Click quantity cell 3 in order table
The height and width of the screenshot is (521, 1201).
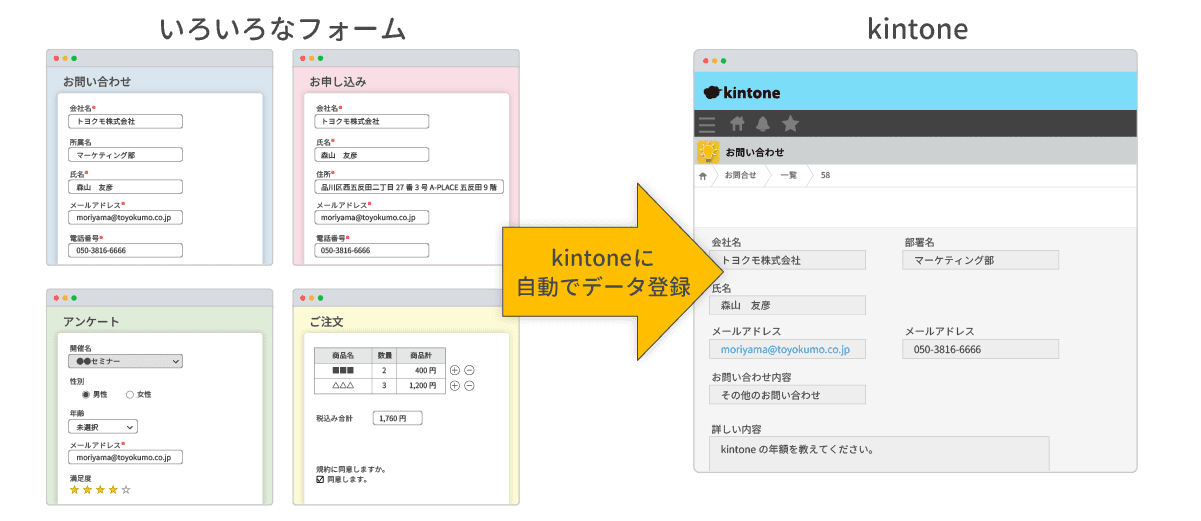[x=384, y=385]
